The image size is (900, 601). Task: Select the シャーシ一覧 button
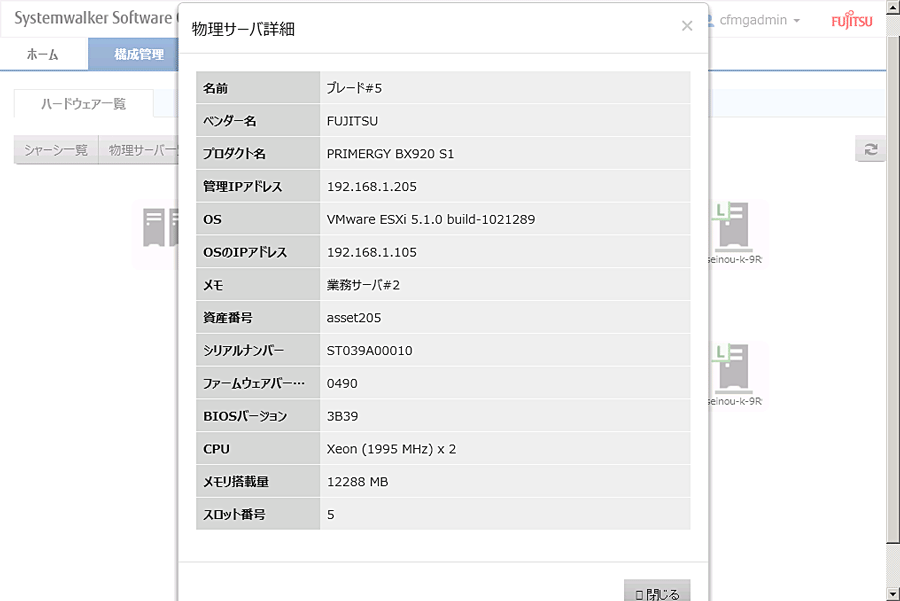(x=56, y=150)
